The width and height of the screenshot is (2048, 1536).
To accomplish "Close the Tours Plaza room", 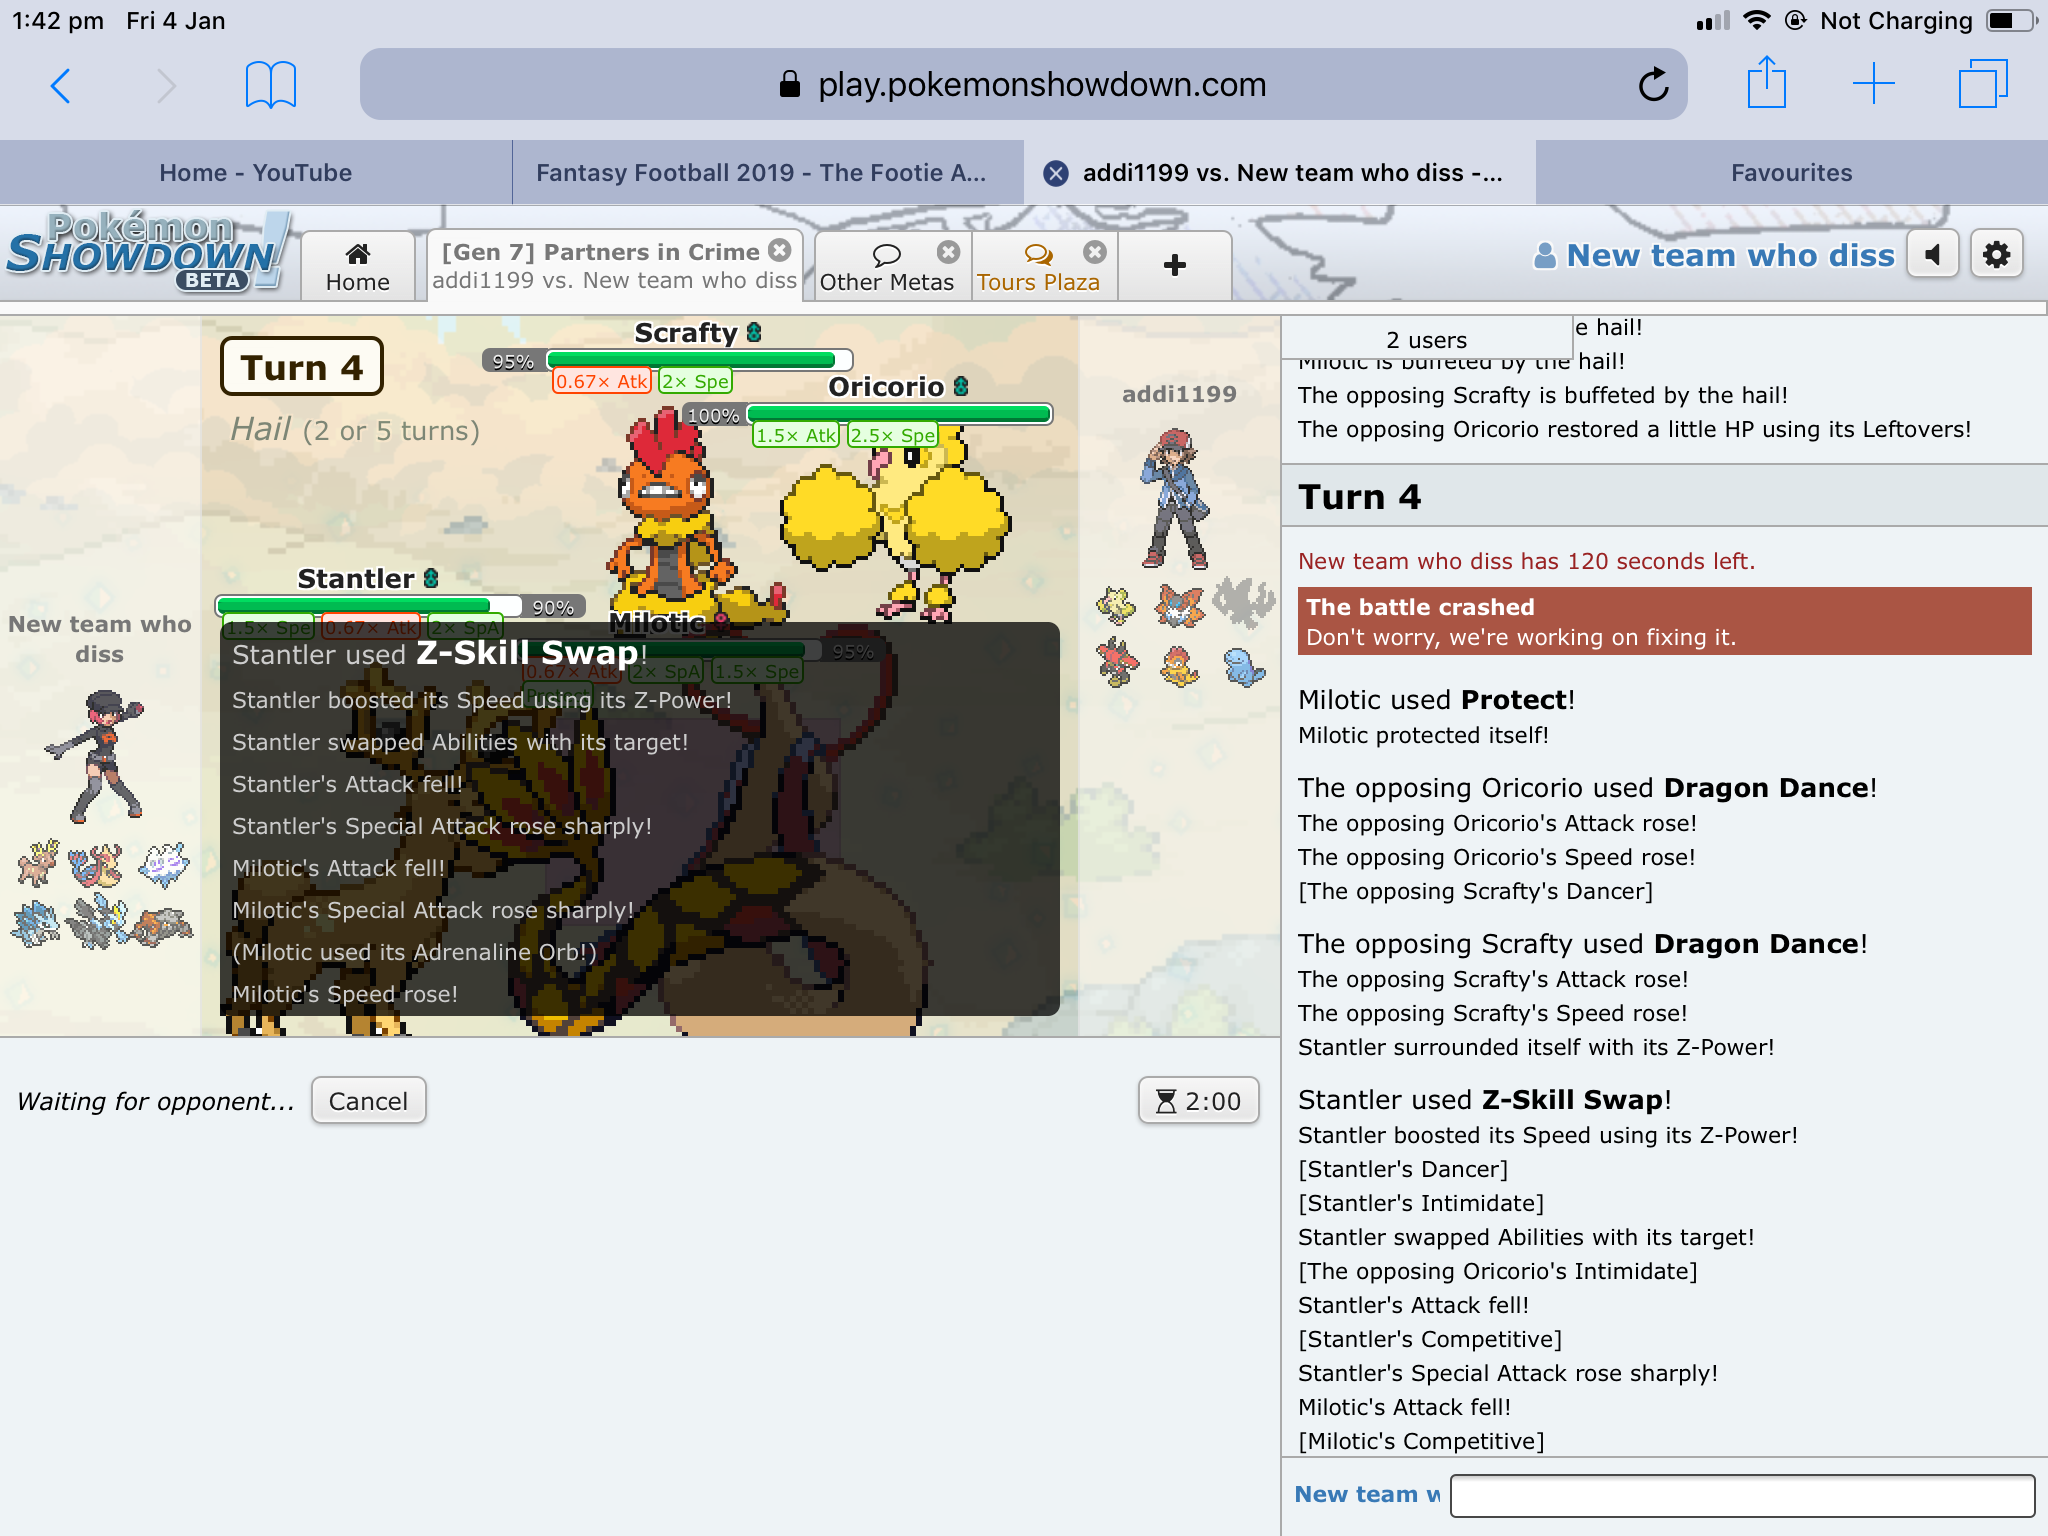I will point(1095,251).
